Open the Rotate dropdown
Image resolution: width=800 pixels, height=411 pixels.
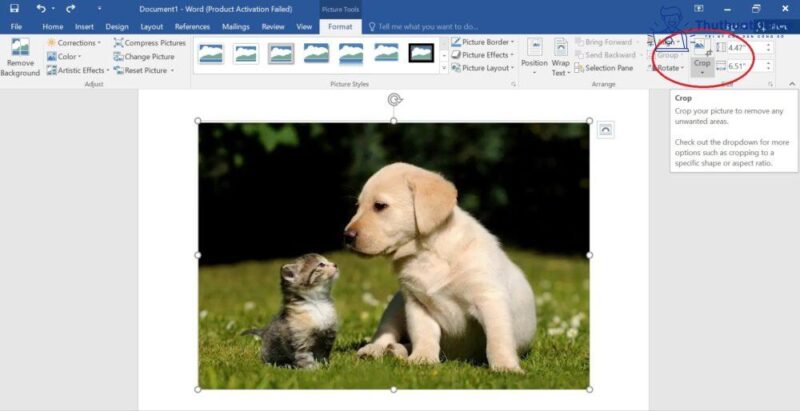666,68
